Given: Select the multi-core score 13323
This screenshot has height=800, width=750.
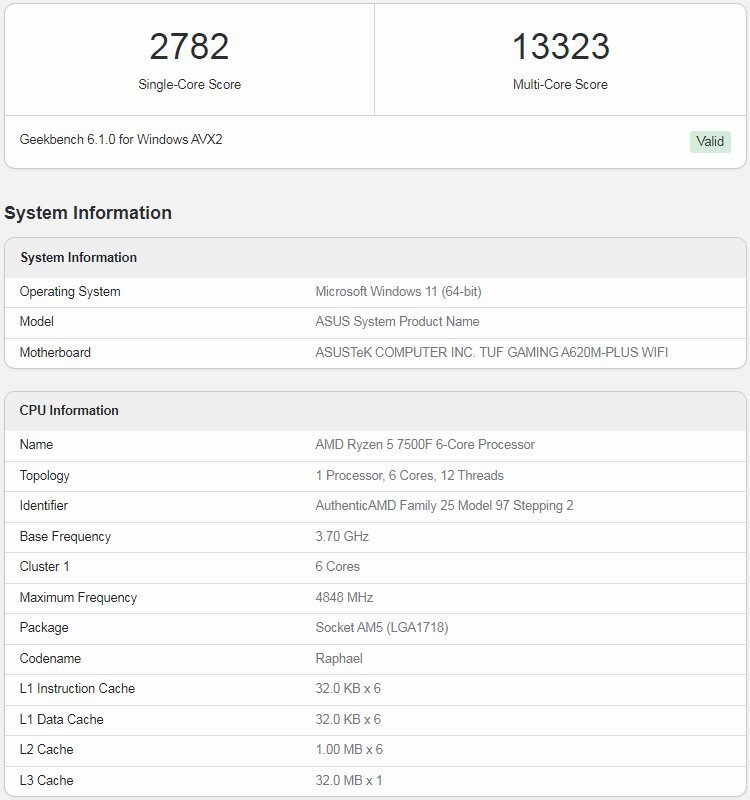Looking at the screenshot, I should pyautogui.click(x=561, y=46).
